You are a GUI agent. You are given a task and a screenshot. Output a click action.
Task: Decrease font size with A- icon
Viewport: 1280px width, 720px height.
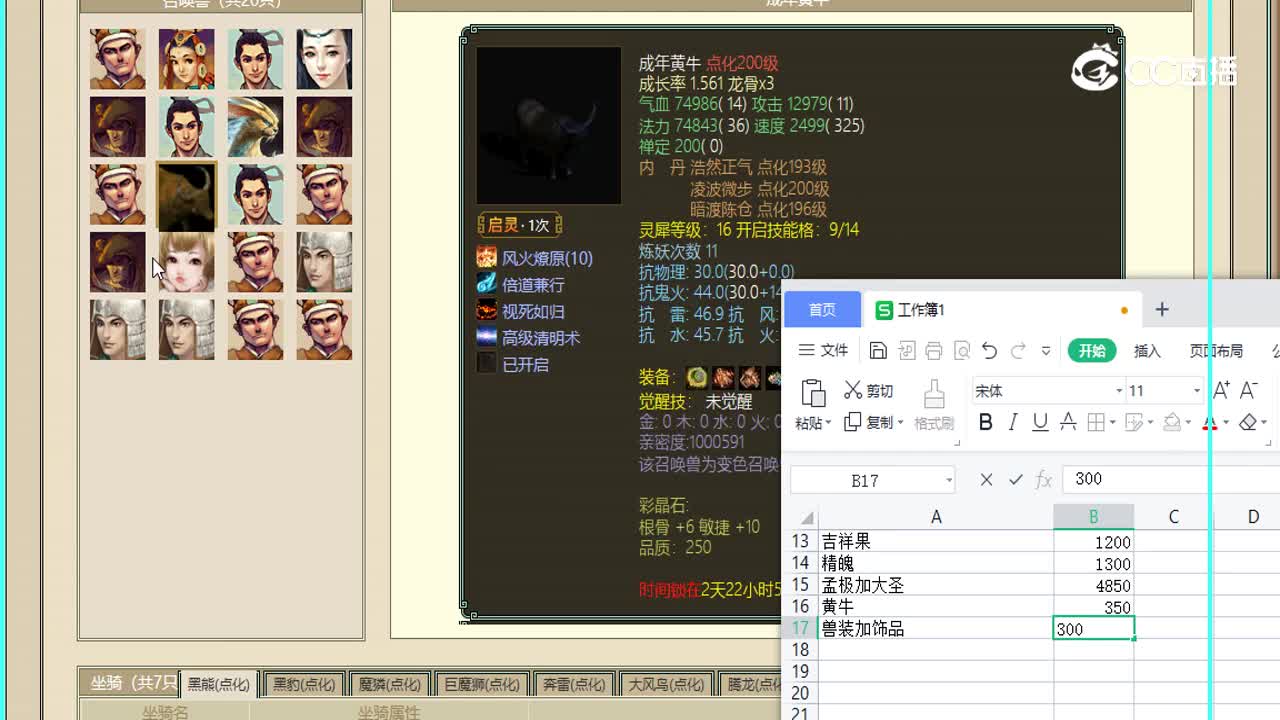1248,390
